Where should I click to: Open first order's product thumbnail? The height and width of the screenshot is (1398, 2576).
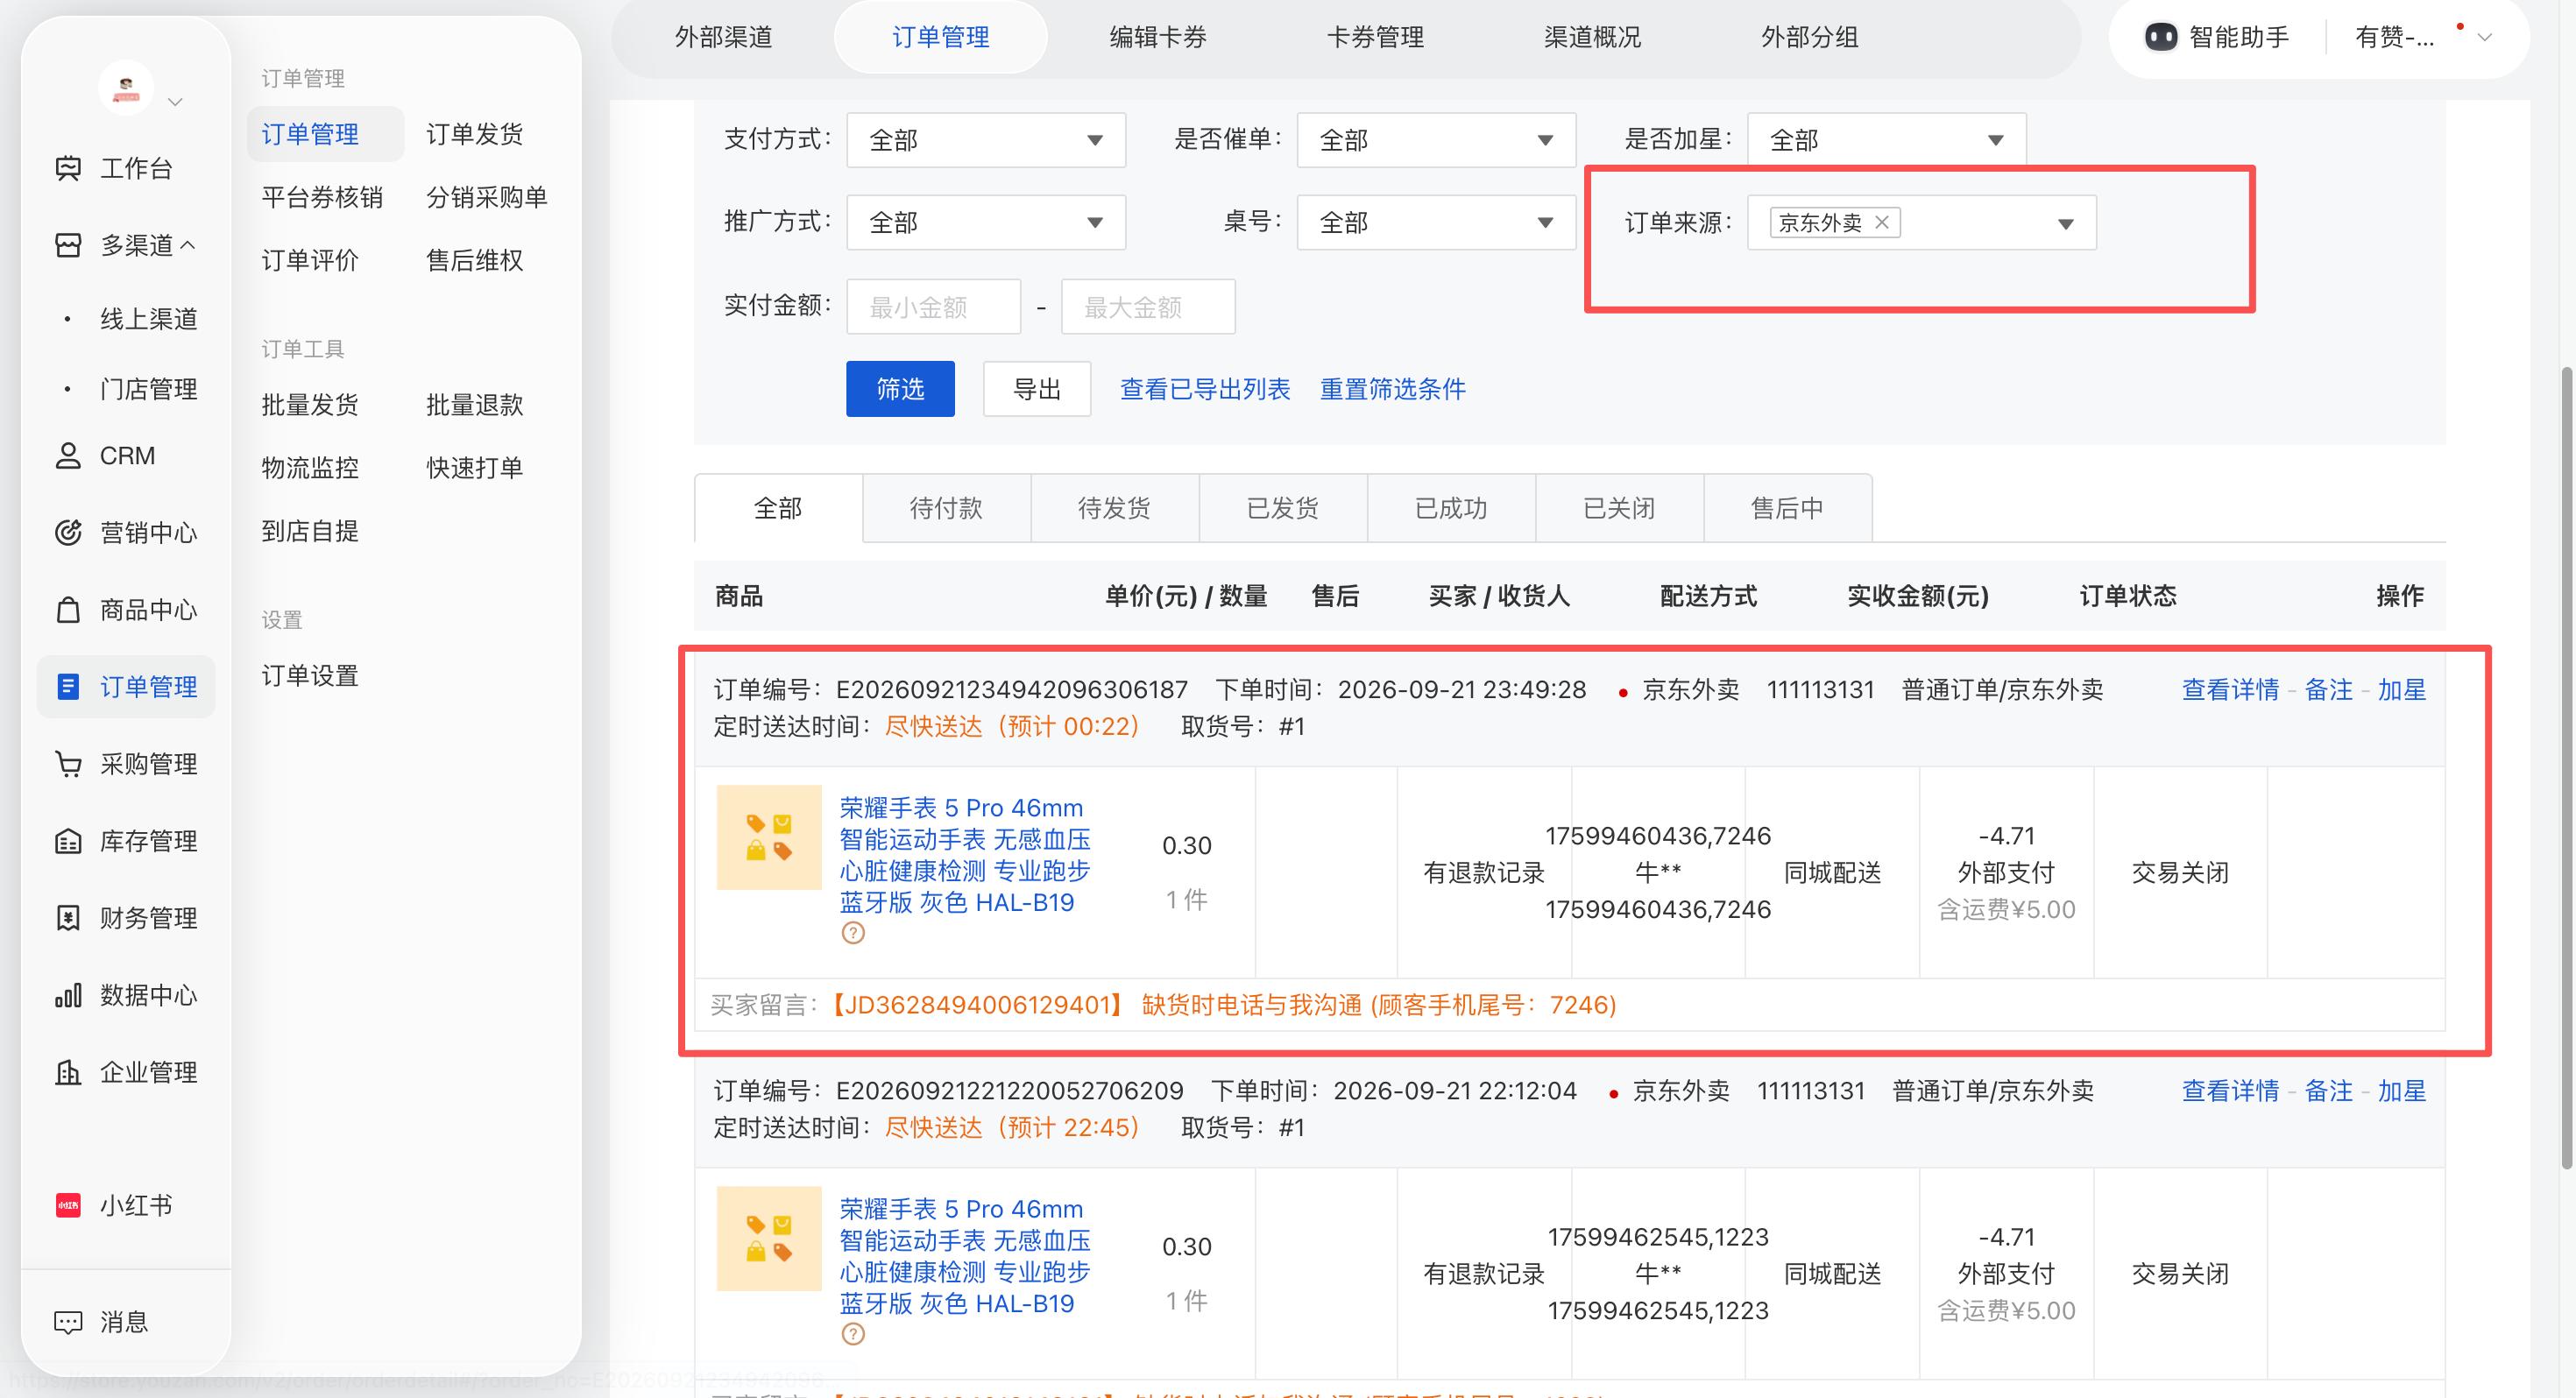point(769,838)
